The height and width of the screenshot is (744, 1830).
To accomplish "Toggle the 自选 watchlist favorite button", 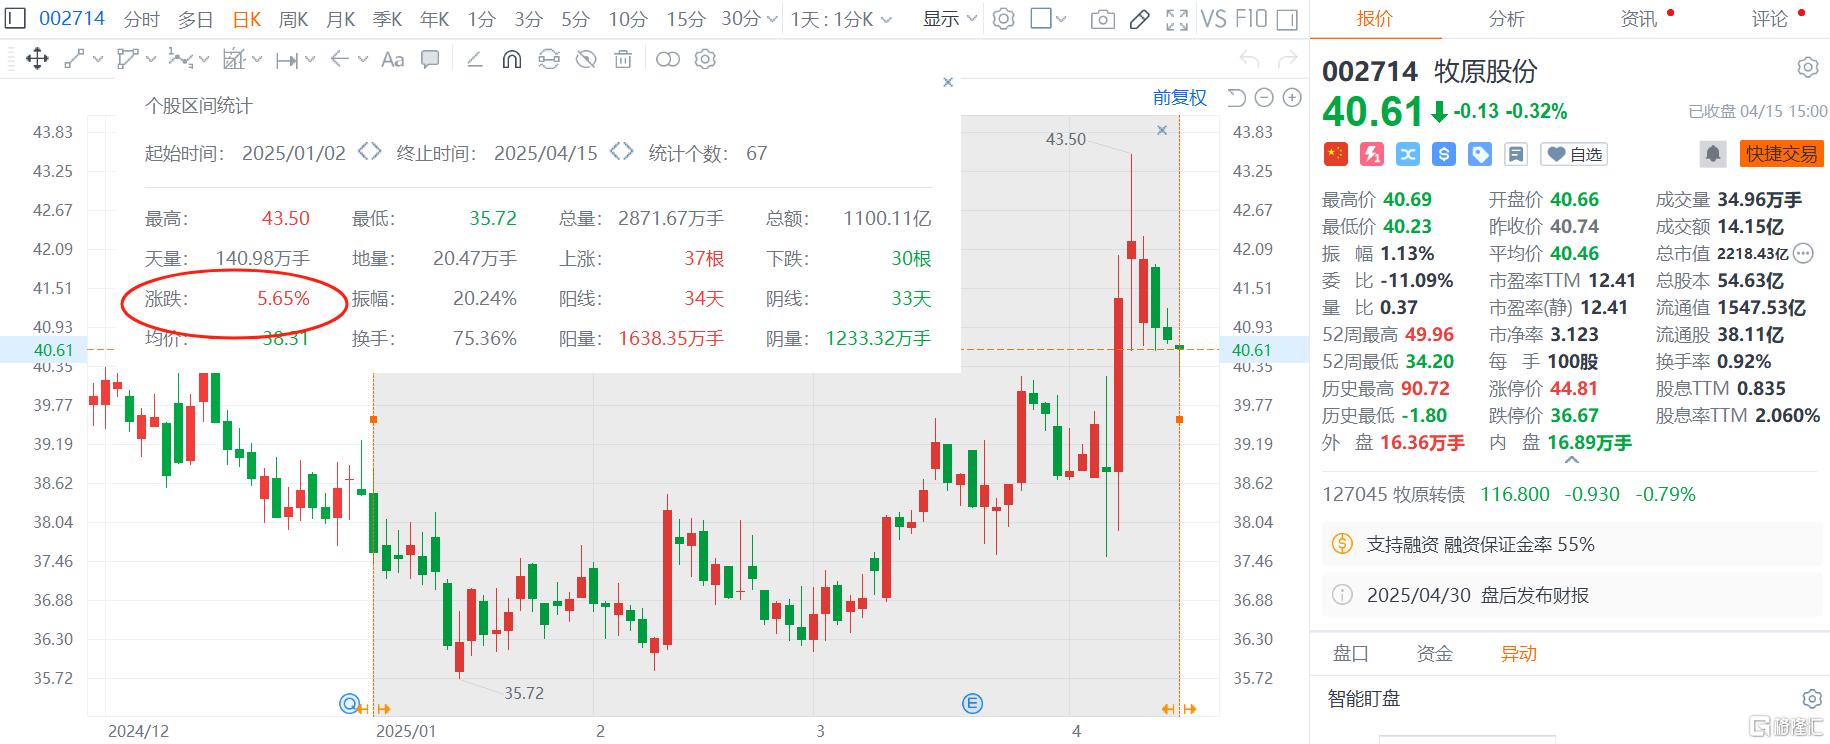I will [1575, 154].
